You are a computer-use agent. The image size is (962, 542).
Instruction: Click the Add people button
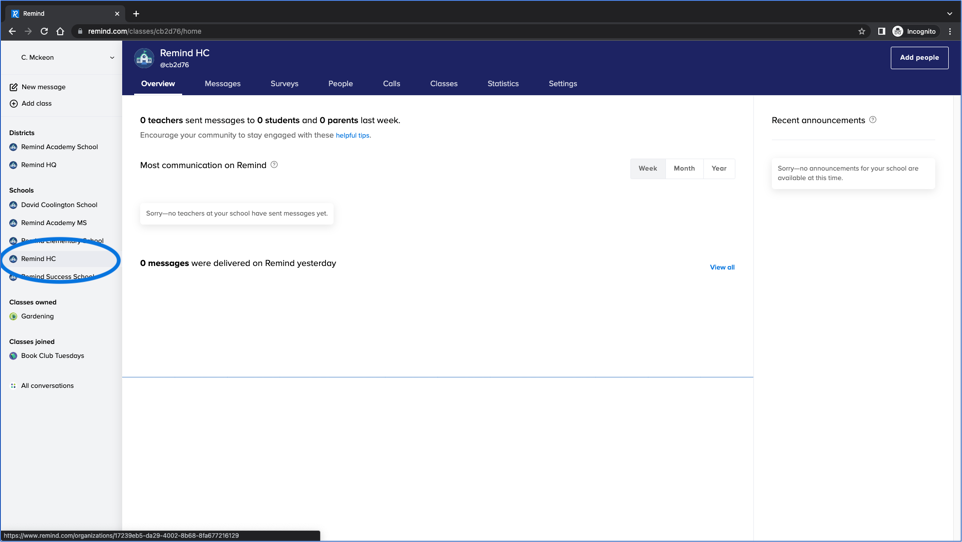point(919,58)
